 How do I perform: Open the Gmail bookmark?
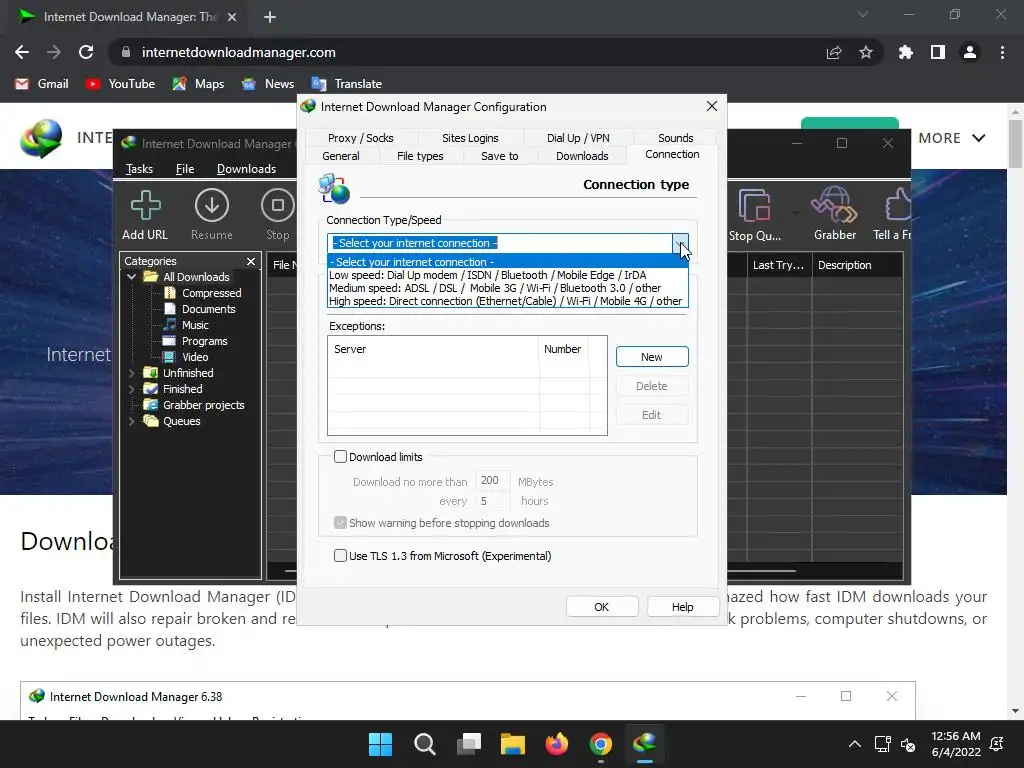click(x=42, y=84)
